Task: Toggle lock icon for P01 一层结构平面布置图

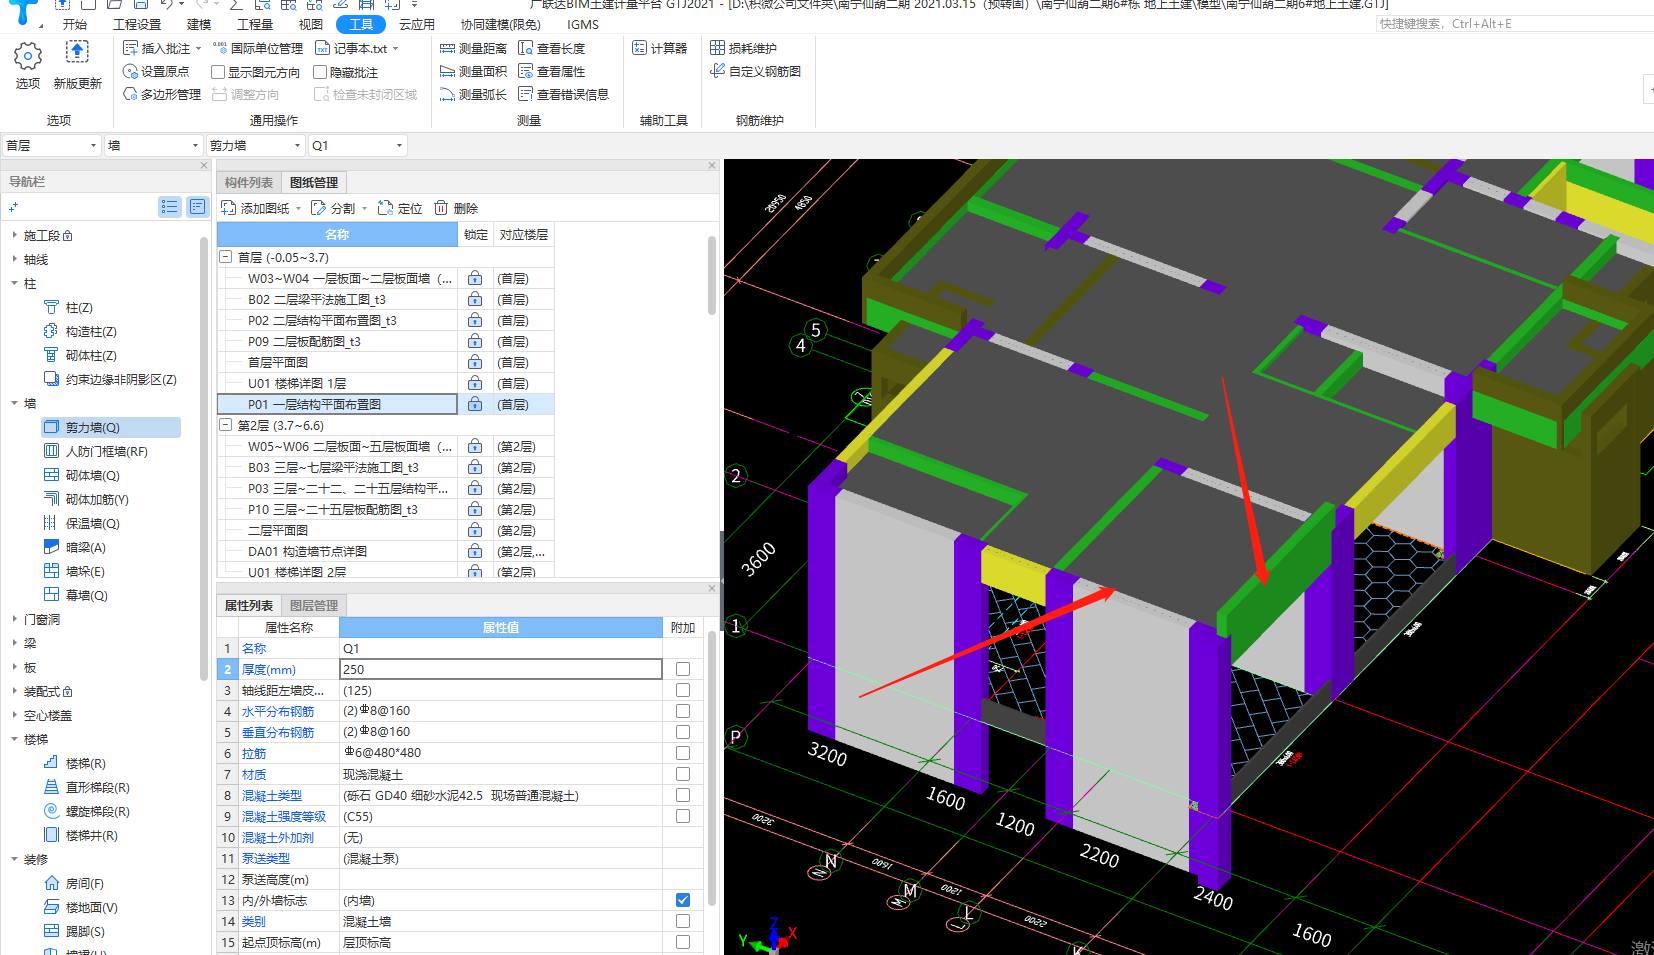Action: point(475,404)
